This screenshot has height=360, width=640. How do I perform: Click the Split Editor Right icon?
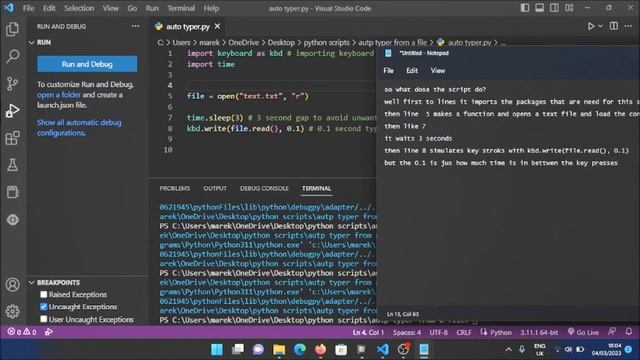click(613, 26)
